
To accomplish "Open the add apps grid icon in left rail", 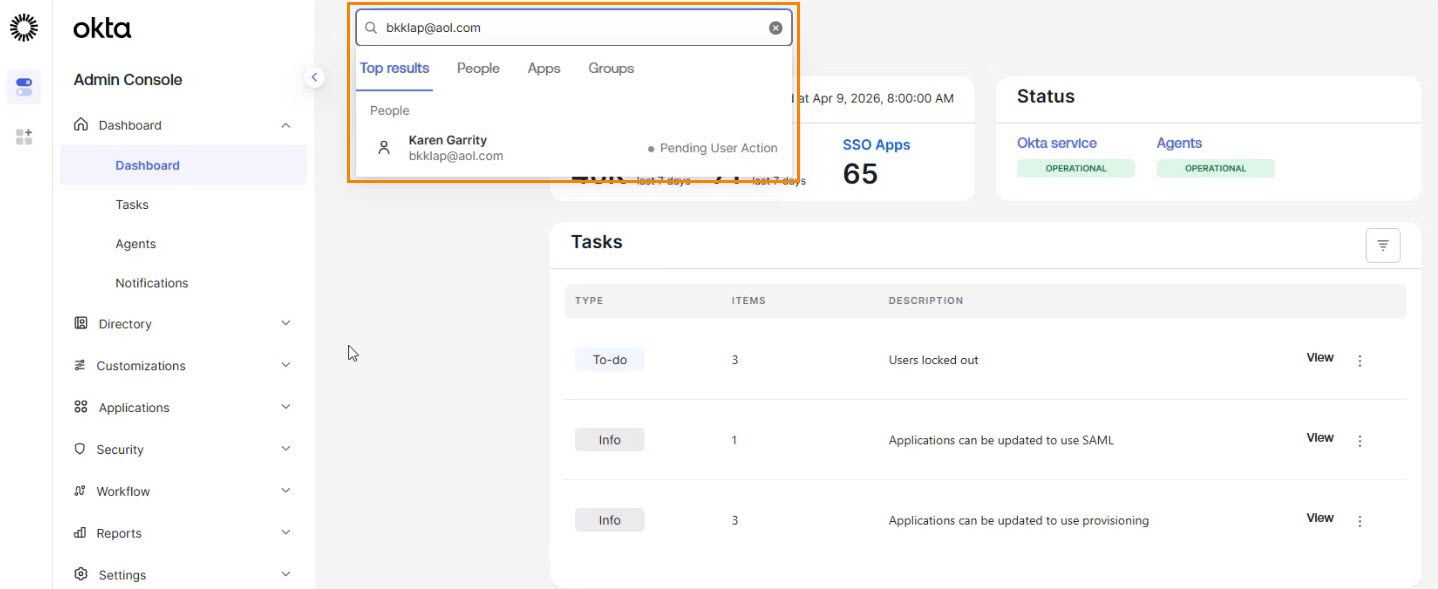I will click(24, 137).
